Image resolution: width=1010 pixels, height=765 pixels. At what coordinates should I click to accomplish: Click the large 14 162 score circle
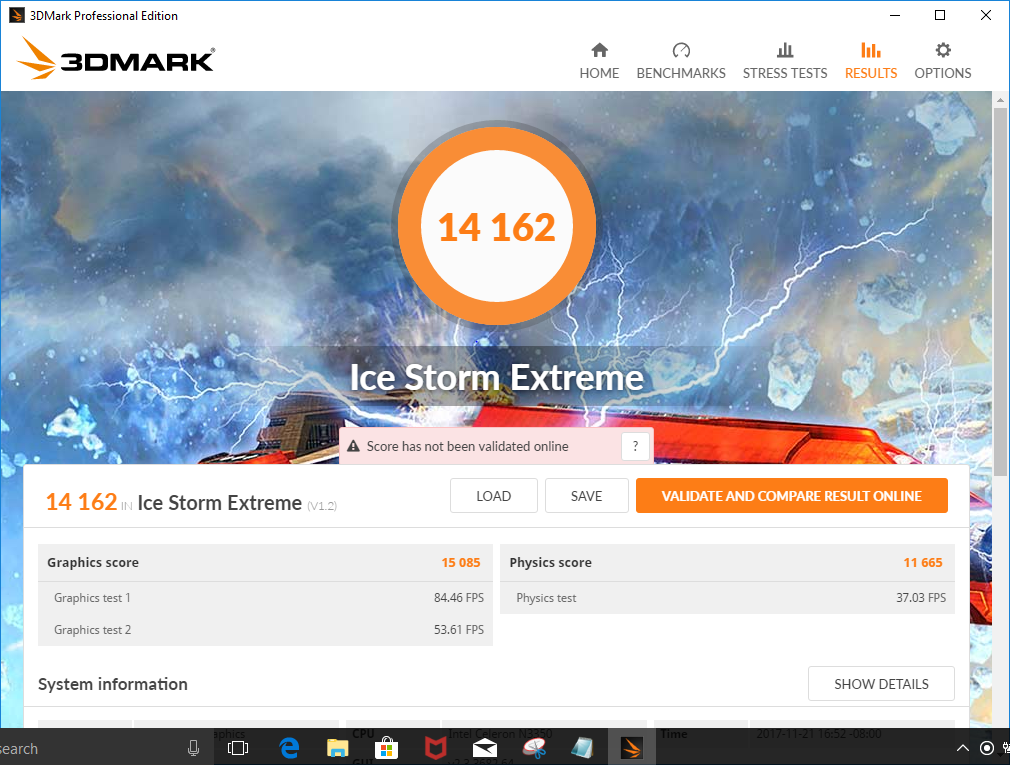(x=497, y=226)
